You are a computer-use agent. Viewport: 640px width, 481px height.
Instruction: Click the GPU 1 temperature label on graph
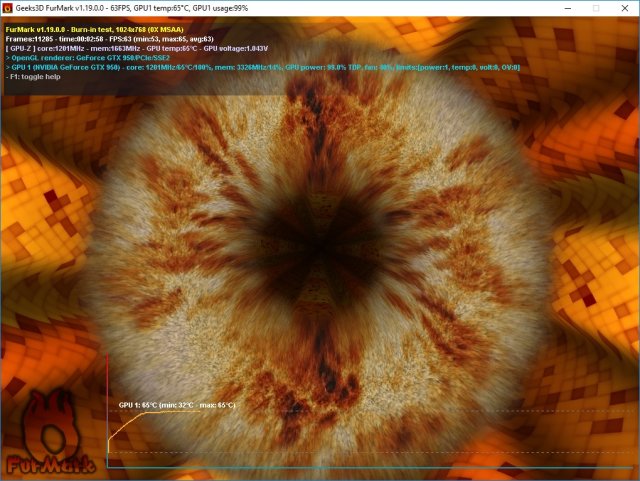tap(176, 405)
